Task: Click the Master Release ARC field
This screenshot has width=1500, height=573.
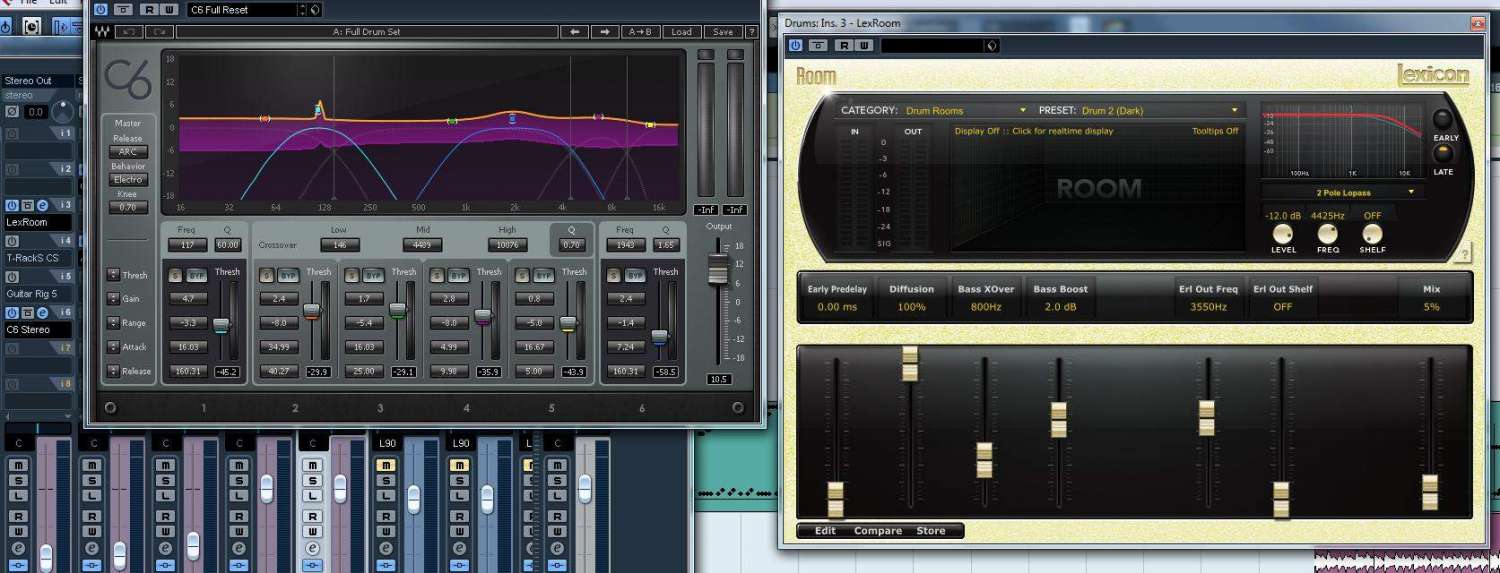Action: 128,152
